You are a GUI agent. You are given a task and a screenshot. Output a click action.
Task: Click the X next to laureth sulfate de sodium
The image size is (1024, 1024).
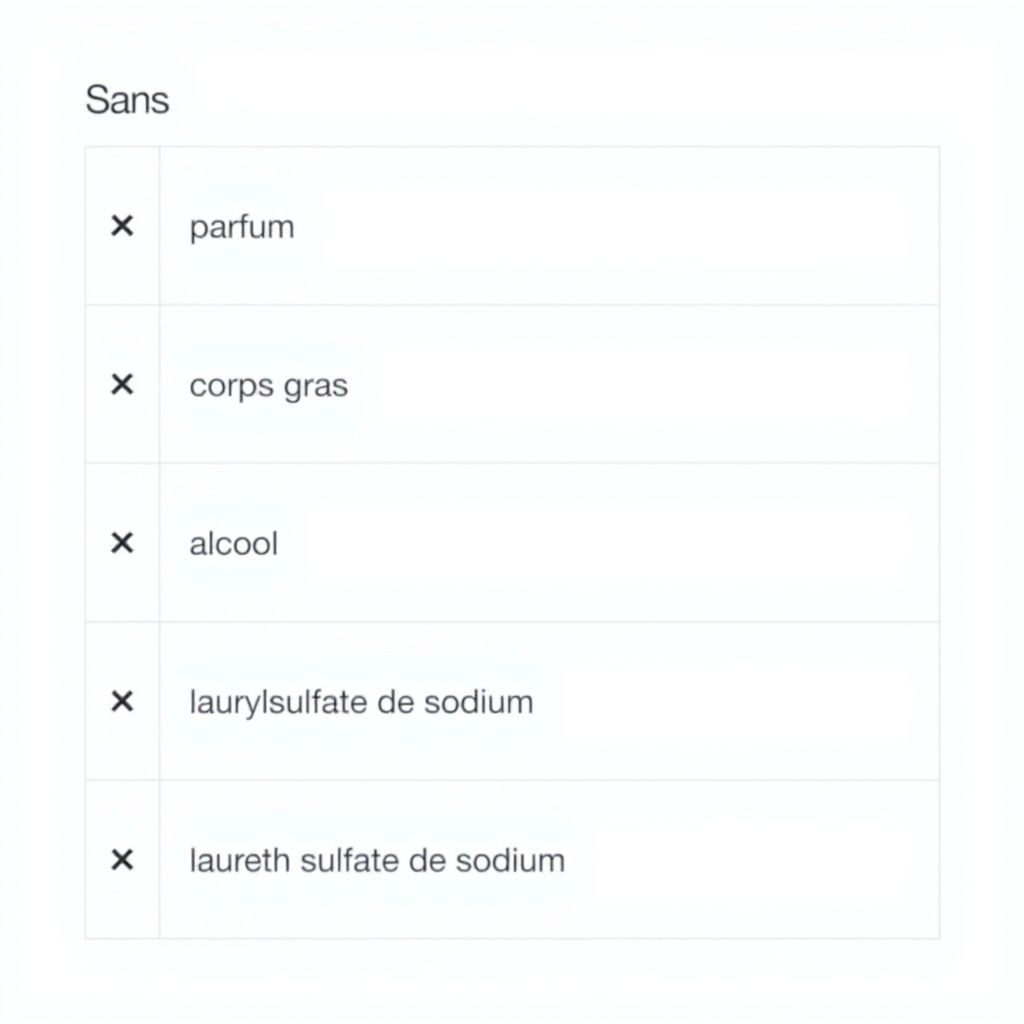122,859
